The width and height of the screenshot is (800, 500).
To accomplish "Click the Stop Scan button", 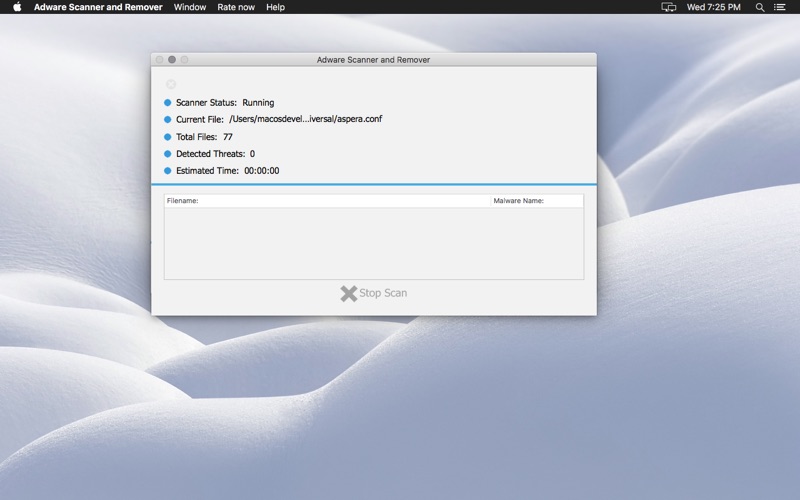I will [x=374, y=293].
